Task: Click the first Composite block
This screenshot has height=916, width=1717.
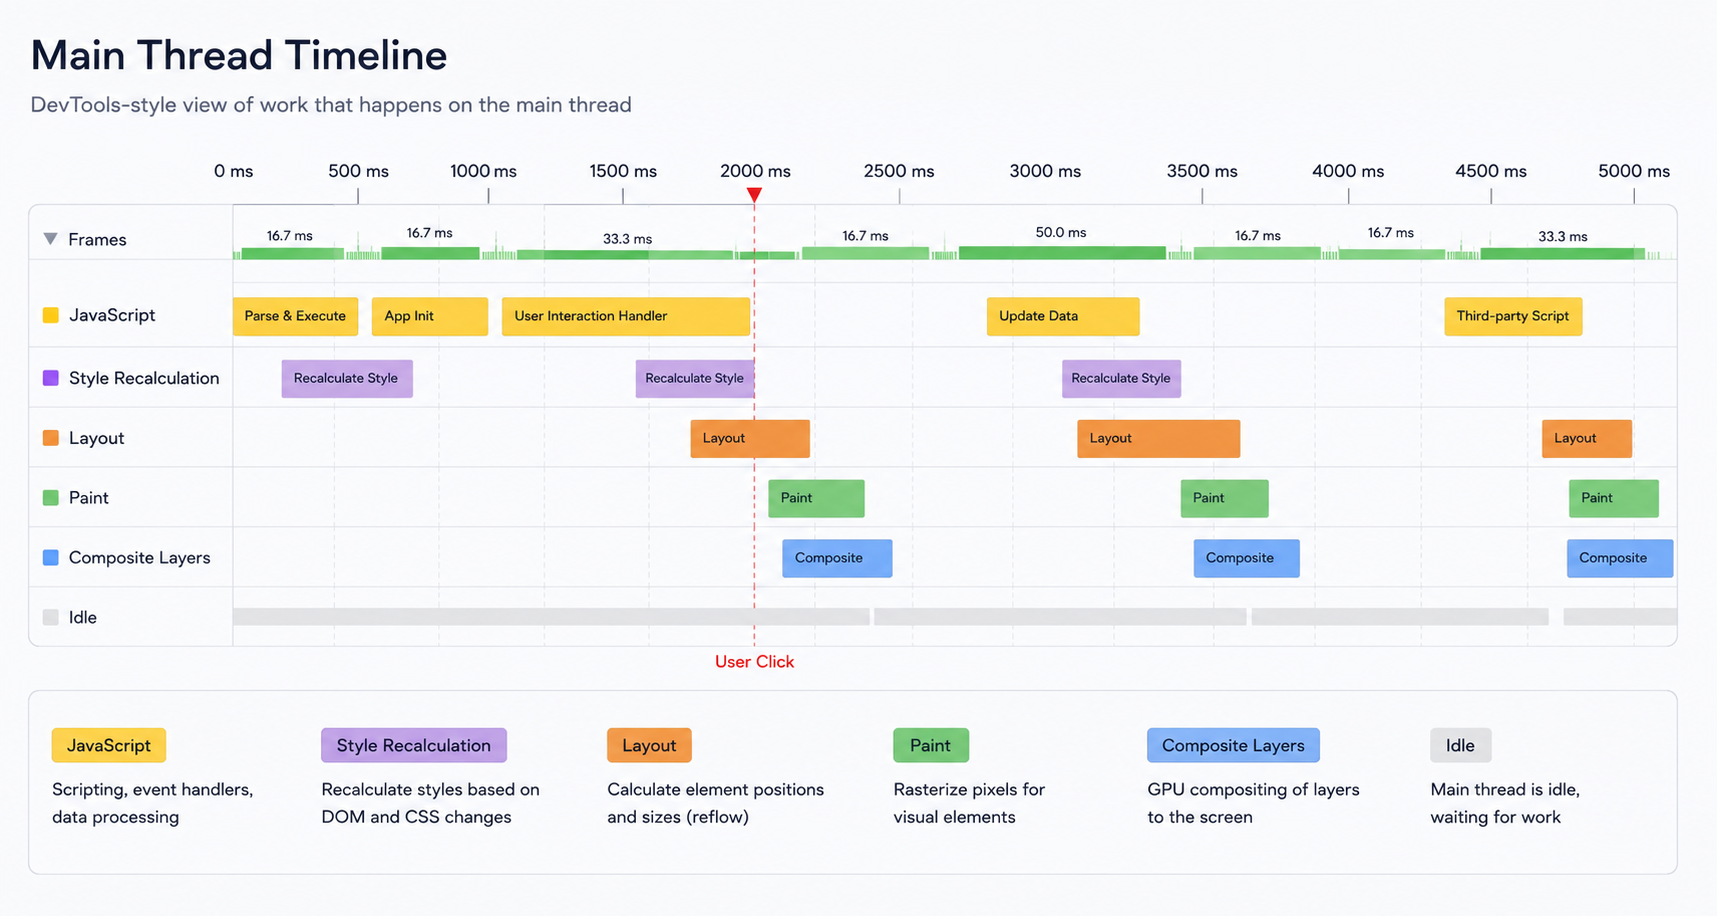Action: (837, 559)
